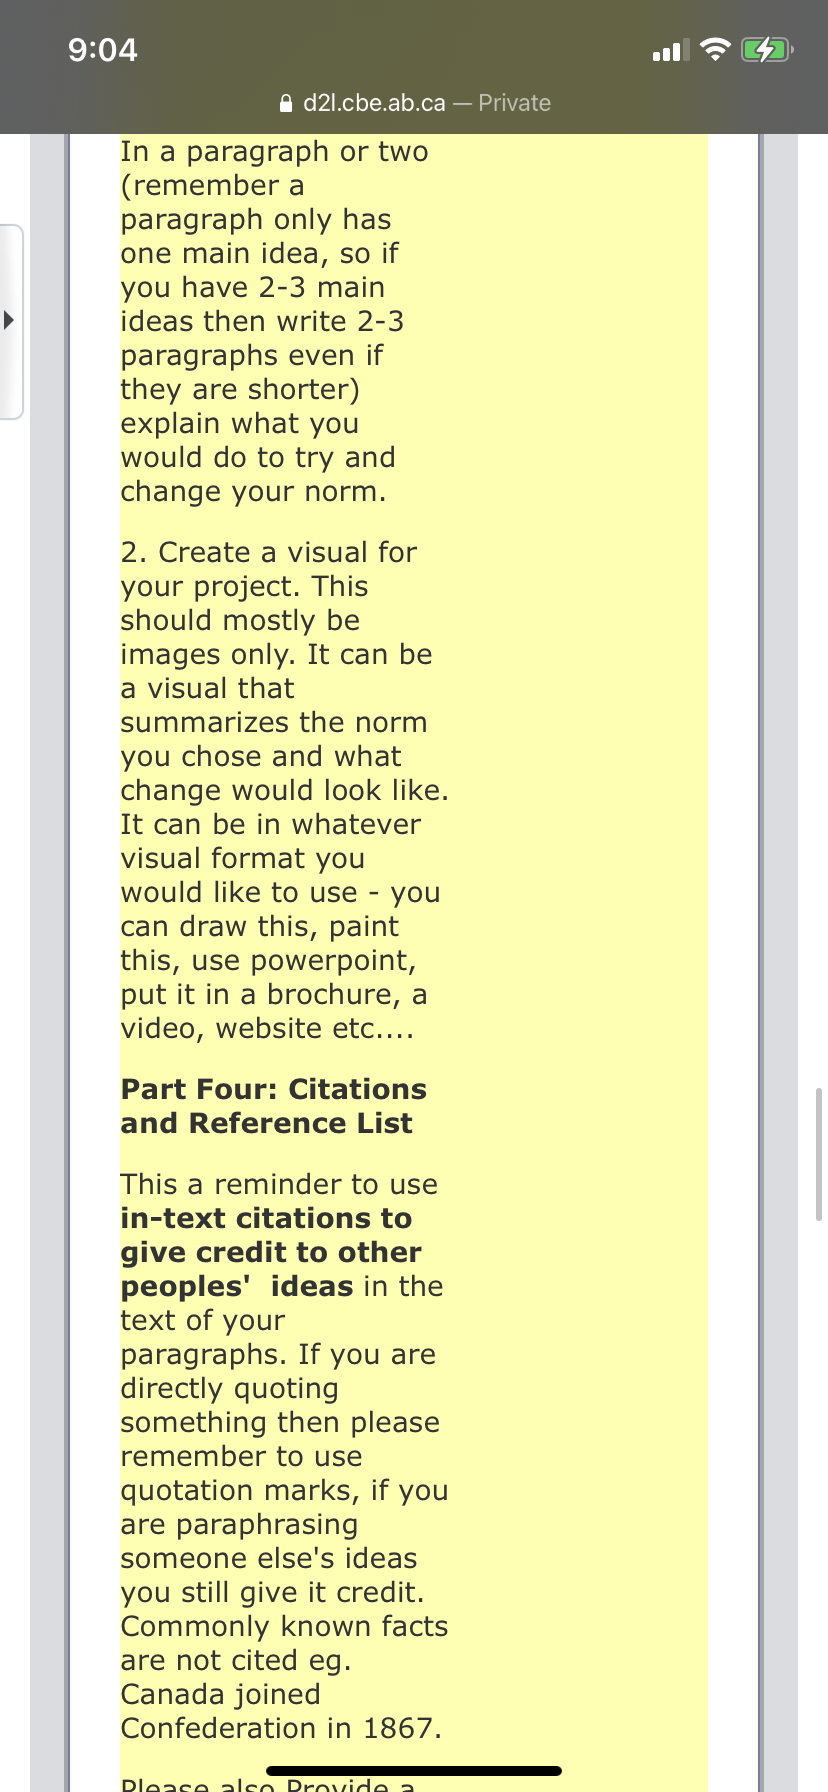Tap the Wi-Fi status icon
Screen dimensions: 828x1792
click(x=715, y=50)
